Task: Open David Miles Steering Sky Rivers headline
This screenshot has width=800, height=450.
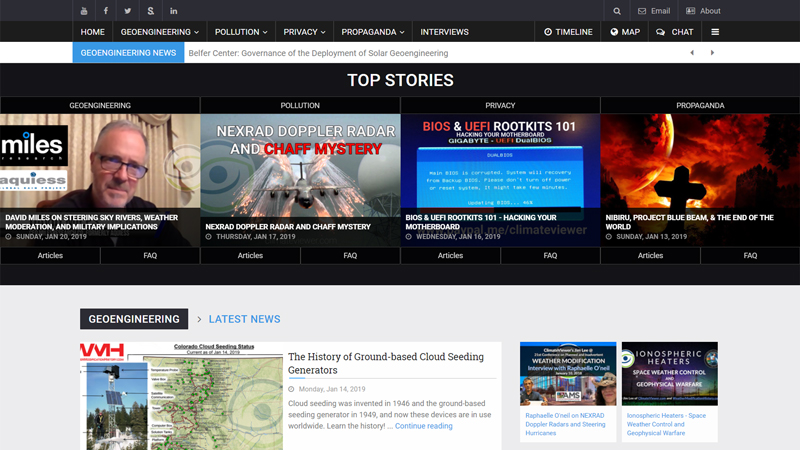Action: coord(92,222)
